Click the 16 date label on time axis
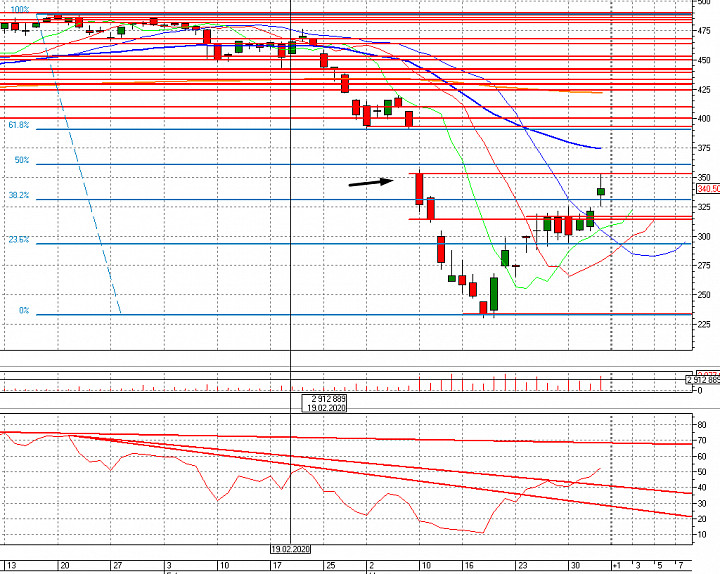Screen dimensions: 720x574 tap(469, 565)
